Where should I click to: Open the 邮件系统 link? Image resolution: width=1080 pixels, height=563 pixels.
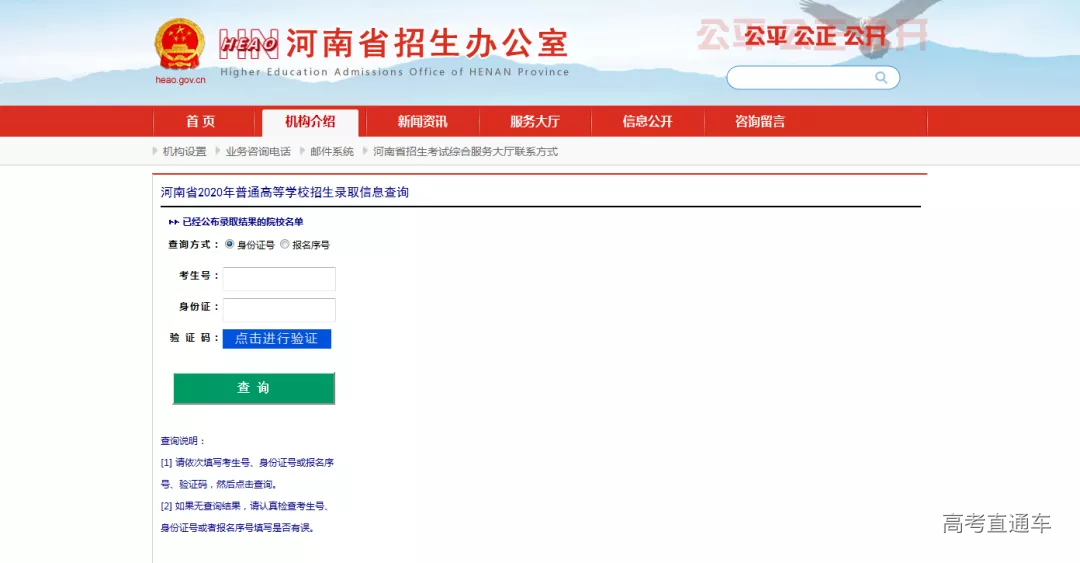point(332,152)
